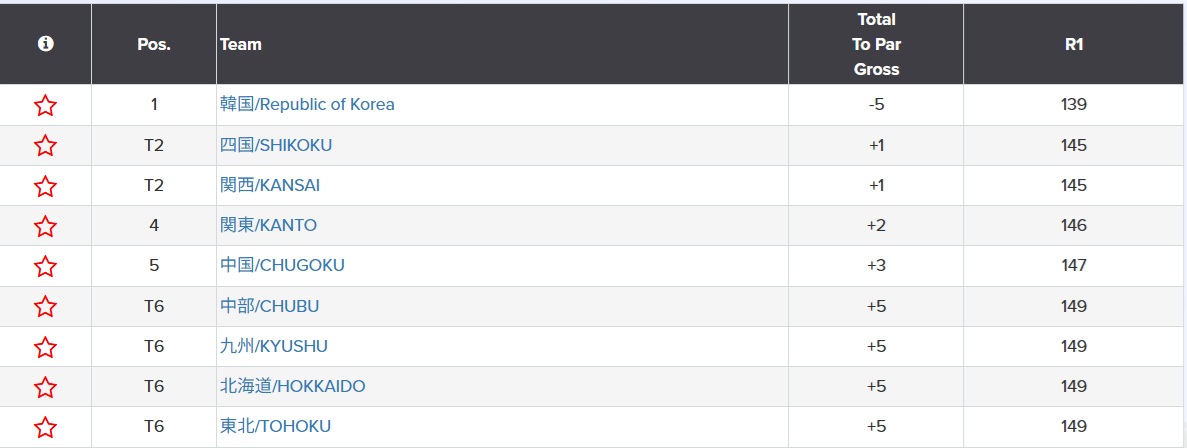
Task: Click the info icon in table header
Action: (45, 44)
